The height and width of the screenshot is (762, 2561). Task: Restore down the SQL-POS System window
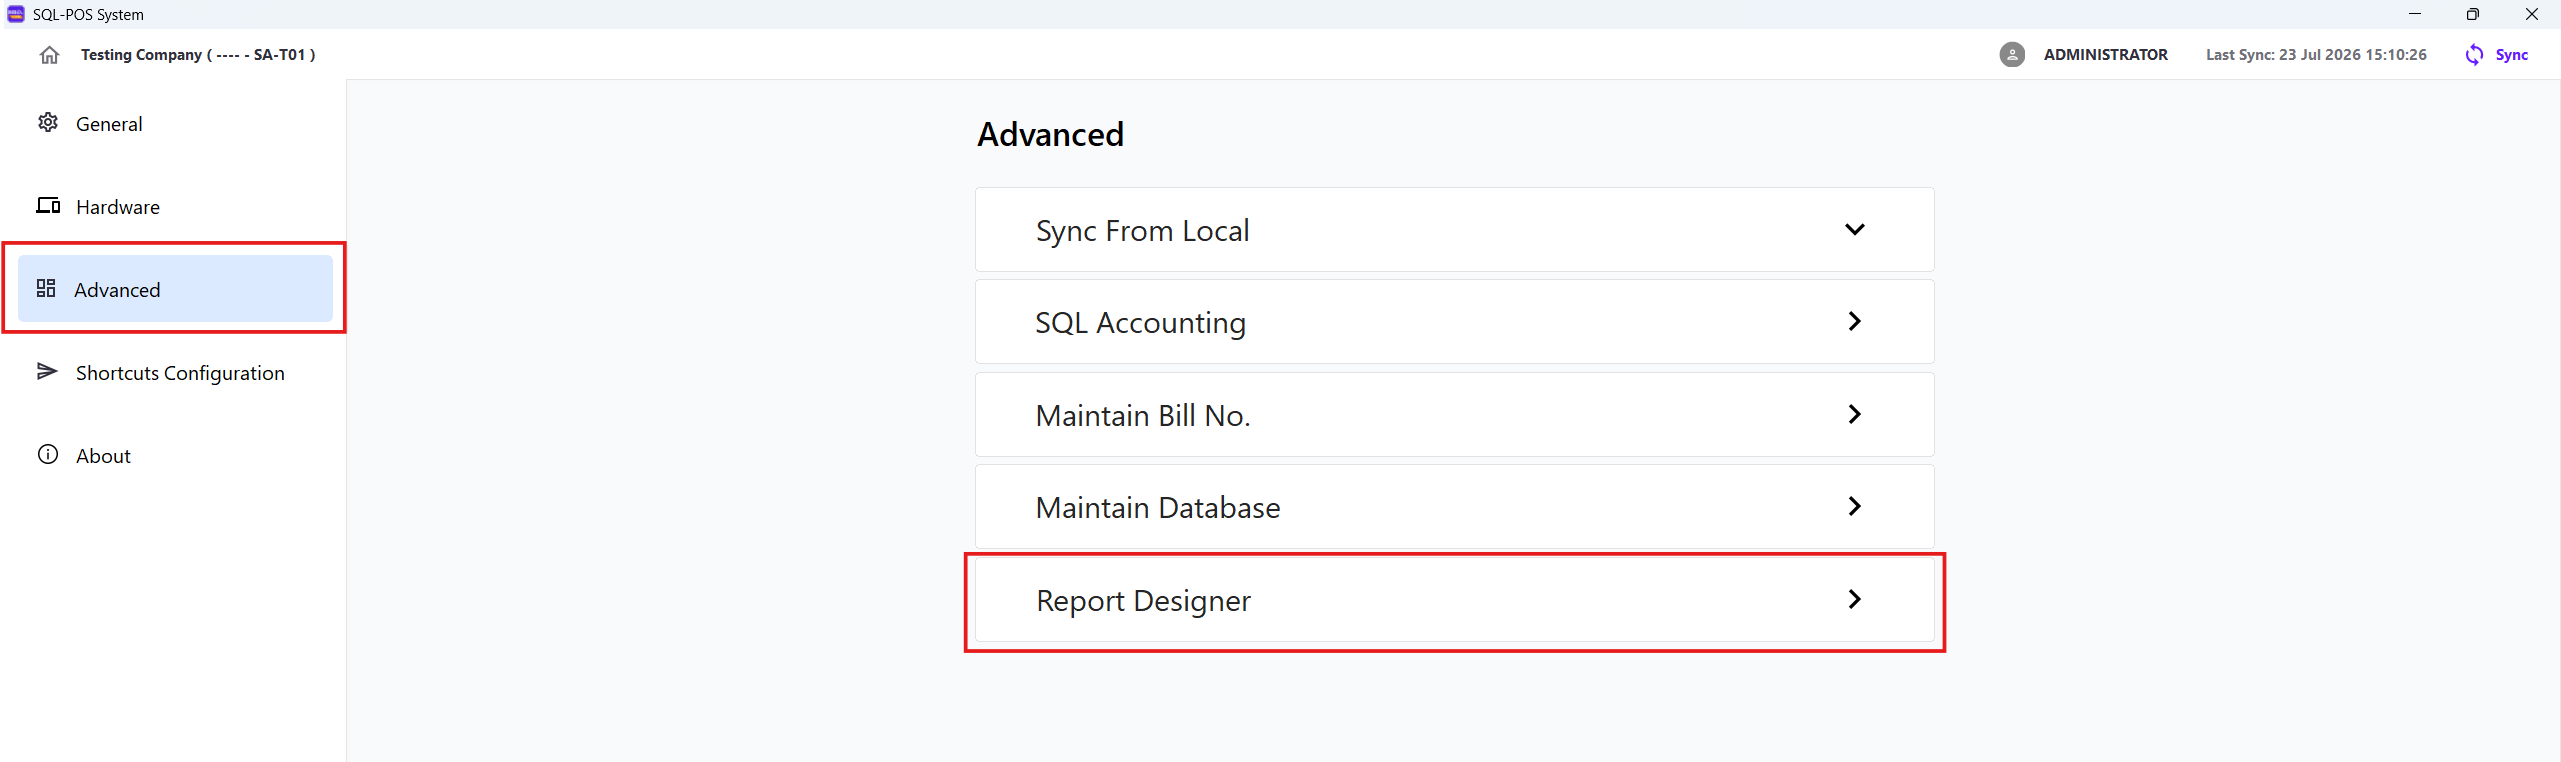point(2472,14)
